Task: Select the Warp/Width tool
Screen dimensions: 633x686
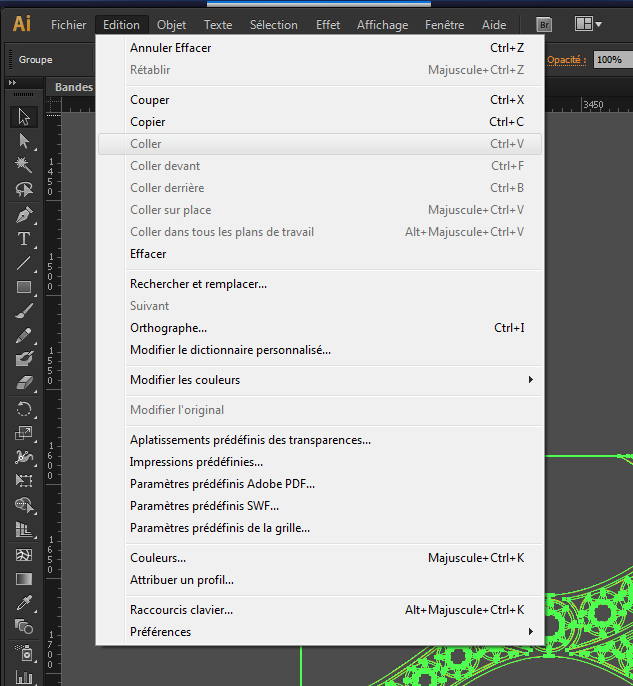Action: click(x=24, y=457)
